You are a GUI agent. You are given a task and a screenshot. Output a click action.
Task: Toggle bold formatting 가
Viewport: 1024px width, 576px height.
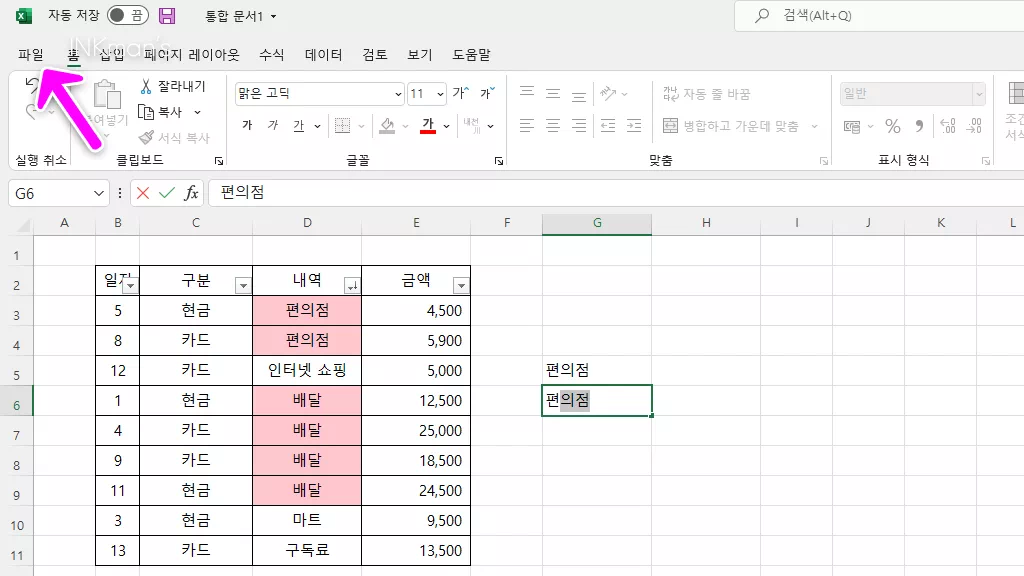[247, 125]
